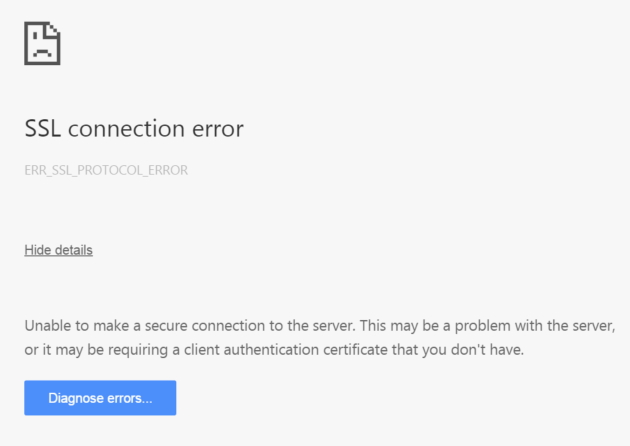Click the 'client authentication certificate' text
The height and width of the screenshot is (446, 630).
point(286,350)
